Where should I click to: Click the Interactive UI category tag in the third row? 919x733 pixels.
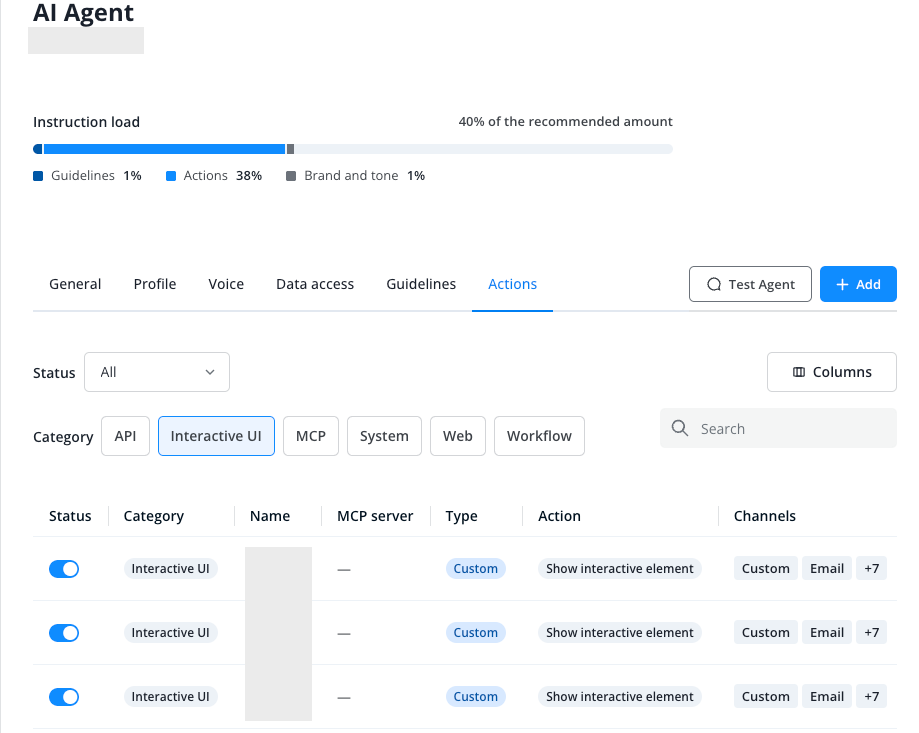[171, 696]
